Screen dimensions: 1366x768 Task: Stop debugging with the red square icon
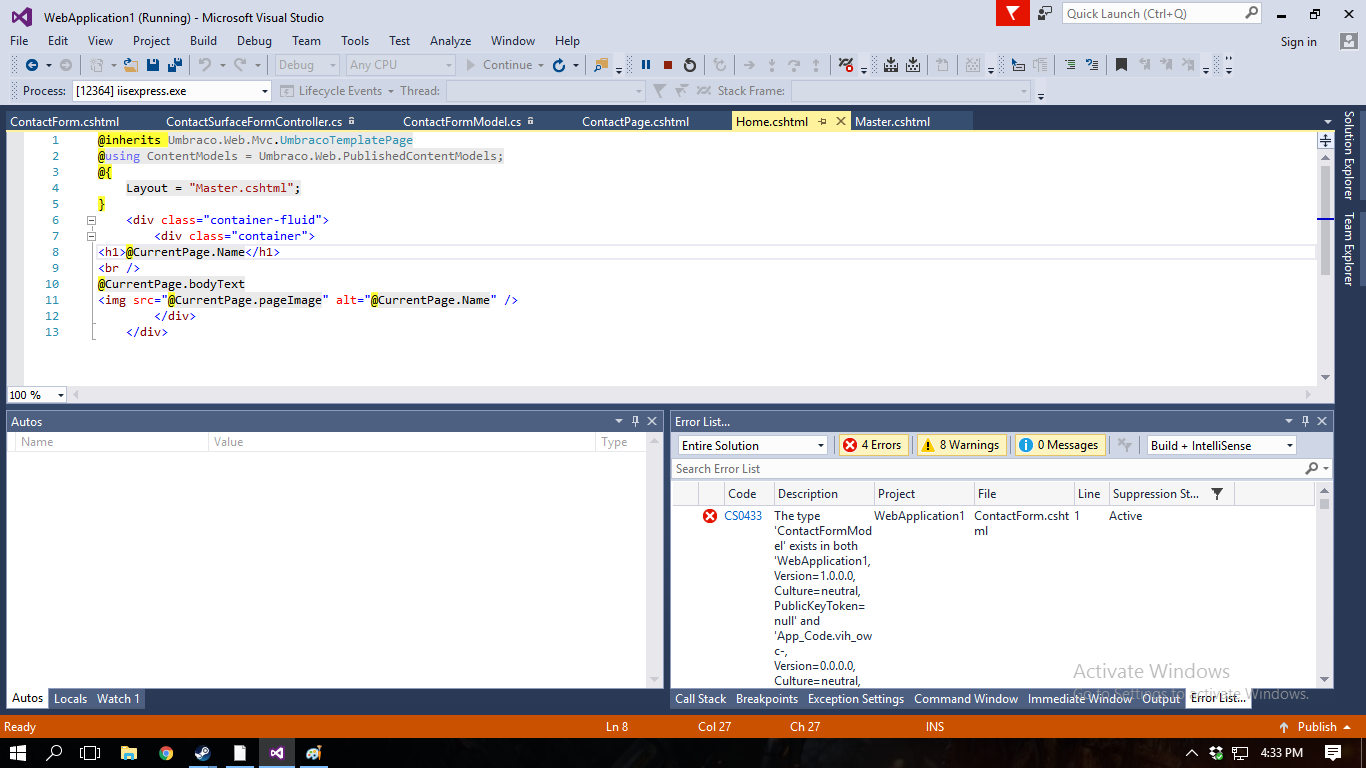(668, 65)
